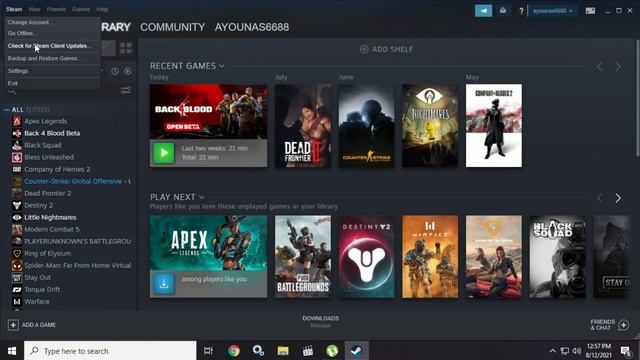640x360 pixels.
Task: Switch library to grid view icon
Action: (x=126, y=48)
